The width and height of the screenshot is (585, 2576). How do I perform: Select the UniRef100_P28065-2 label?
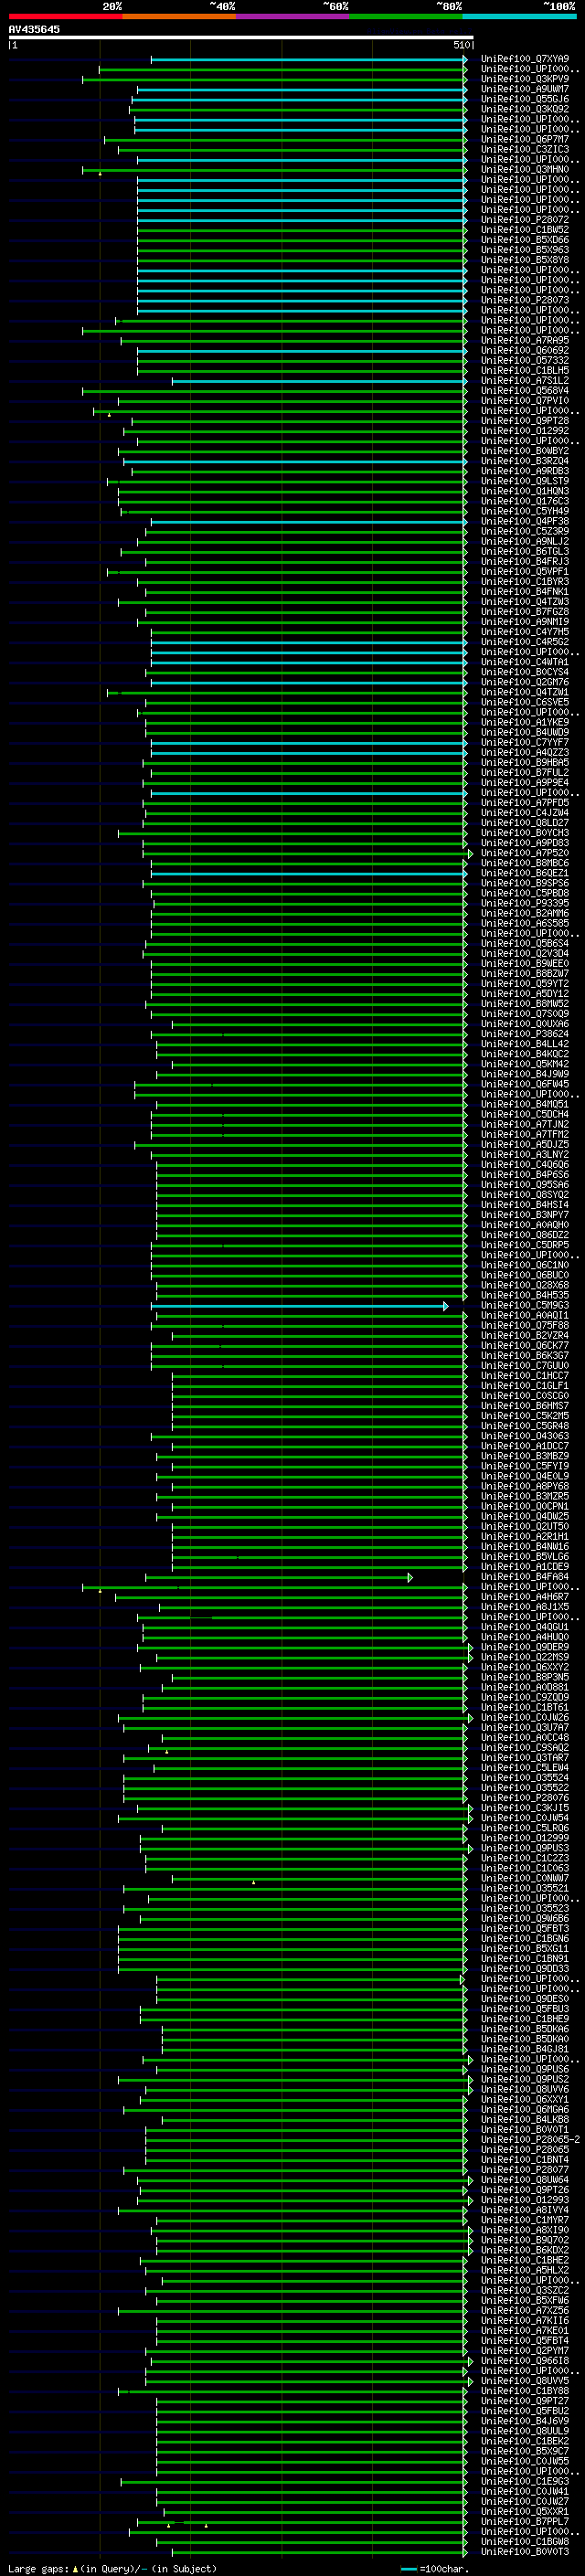(530, 2139)
